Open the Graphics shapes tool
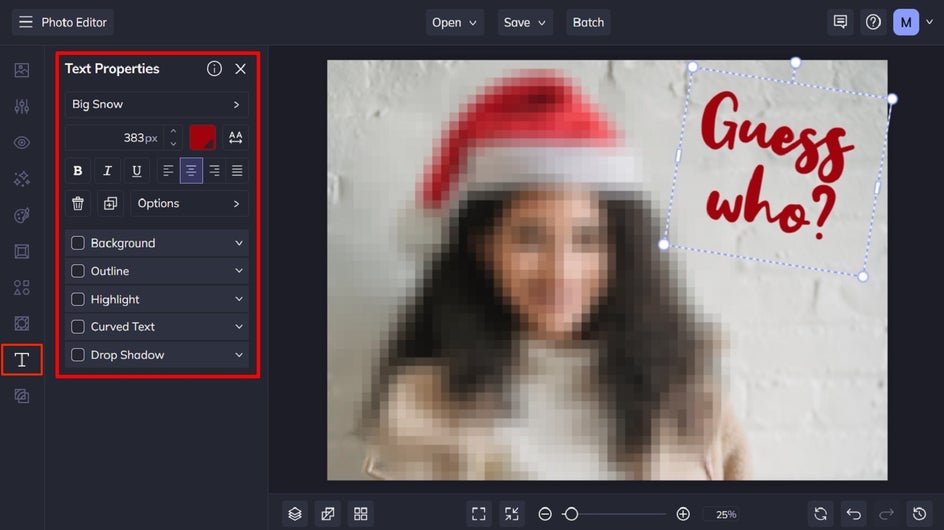This screenshot has height=530, width=944. 22,287
